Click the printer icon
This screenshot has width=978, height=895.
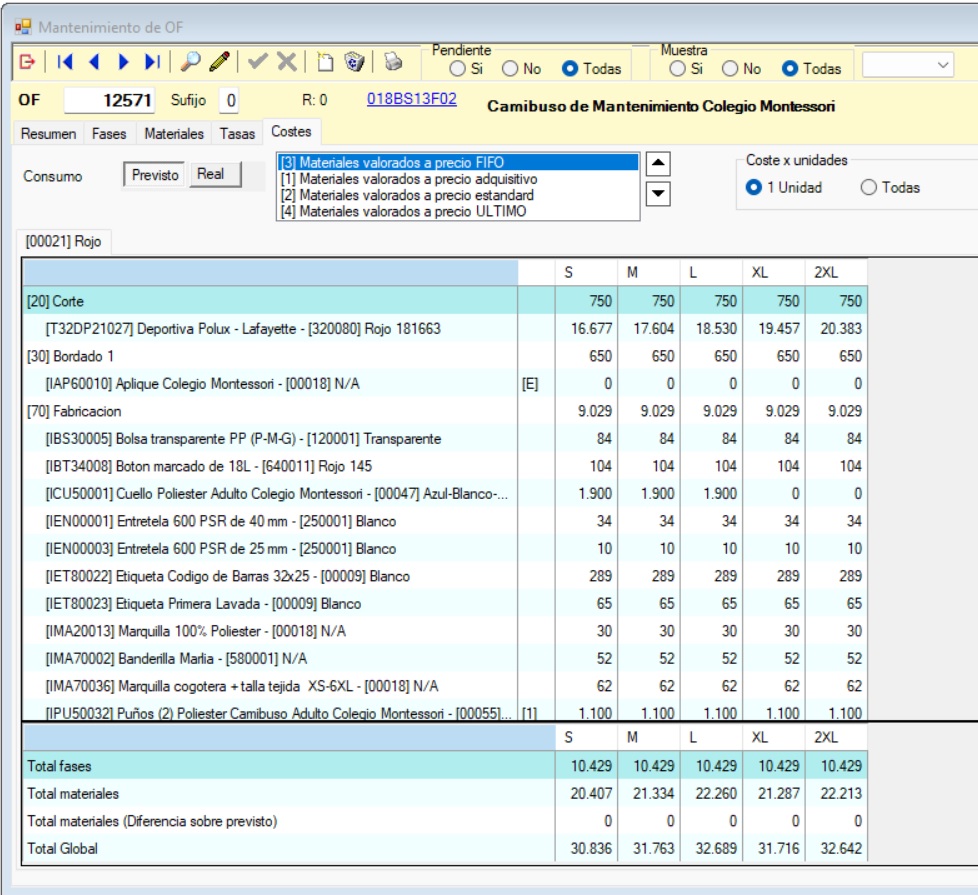point(394,63)
